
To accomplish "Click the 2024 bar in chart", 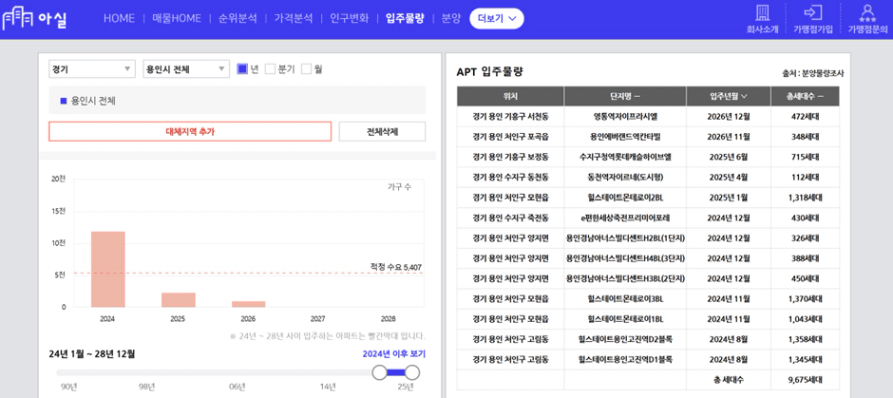I will [x=108, y=269].
